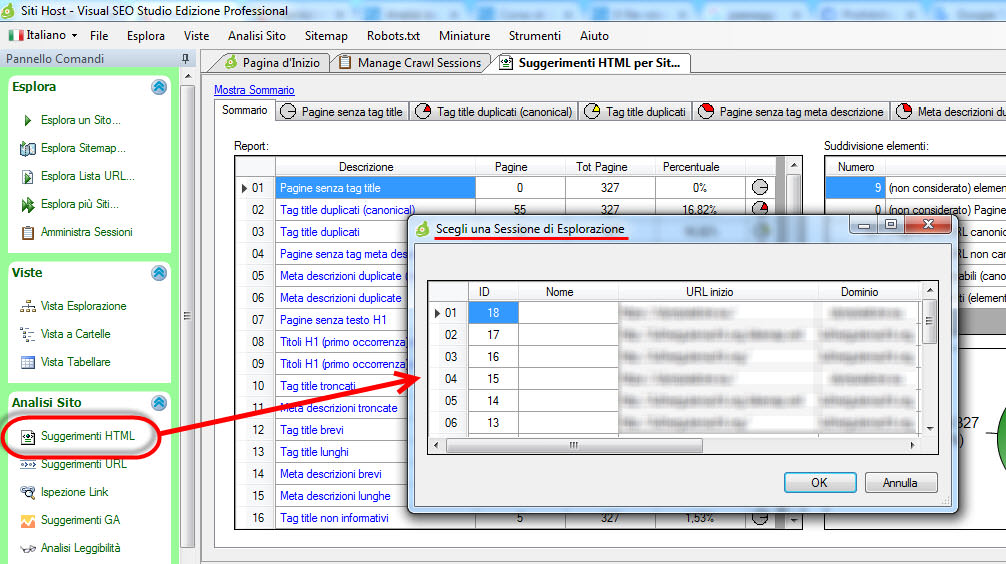Click the Esplora Sitemap icon
Image resolution: width=1006 pixels, height=564 pixels.
pyautogui.click(x=28, y=148)
